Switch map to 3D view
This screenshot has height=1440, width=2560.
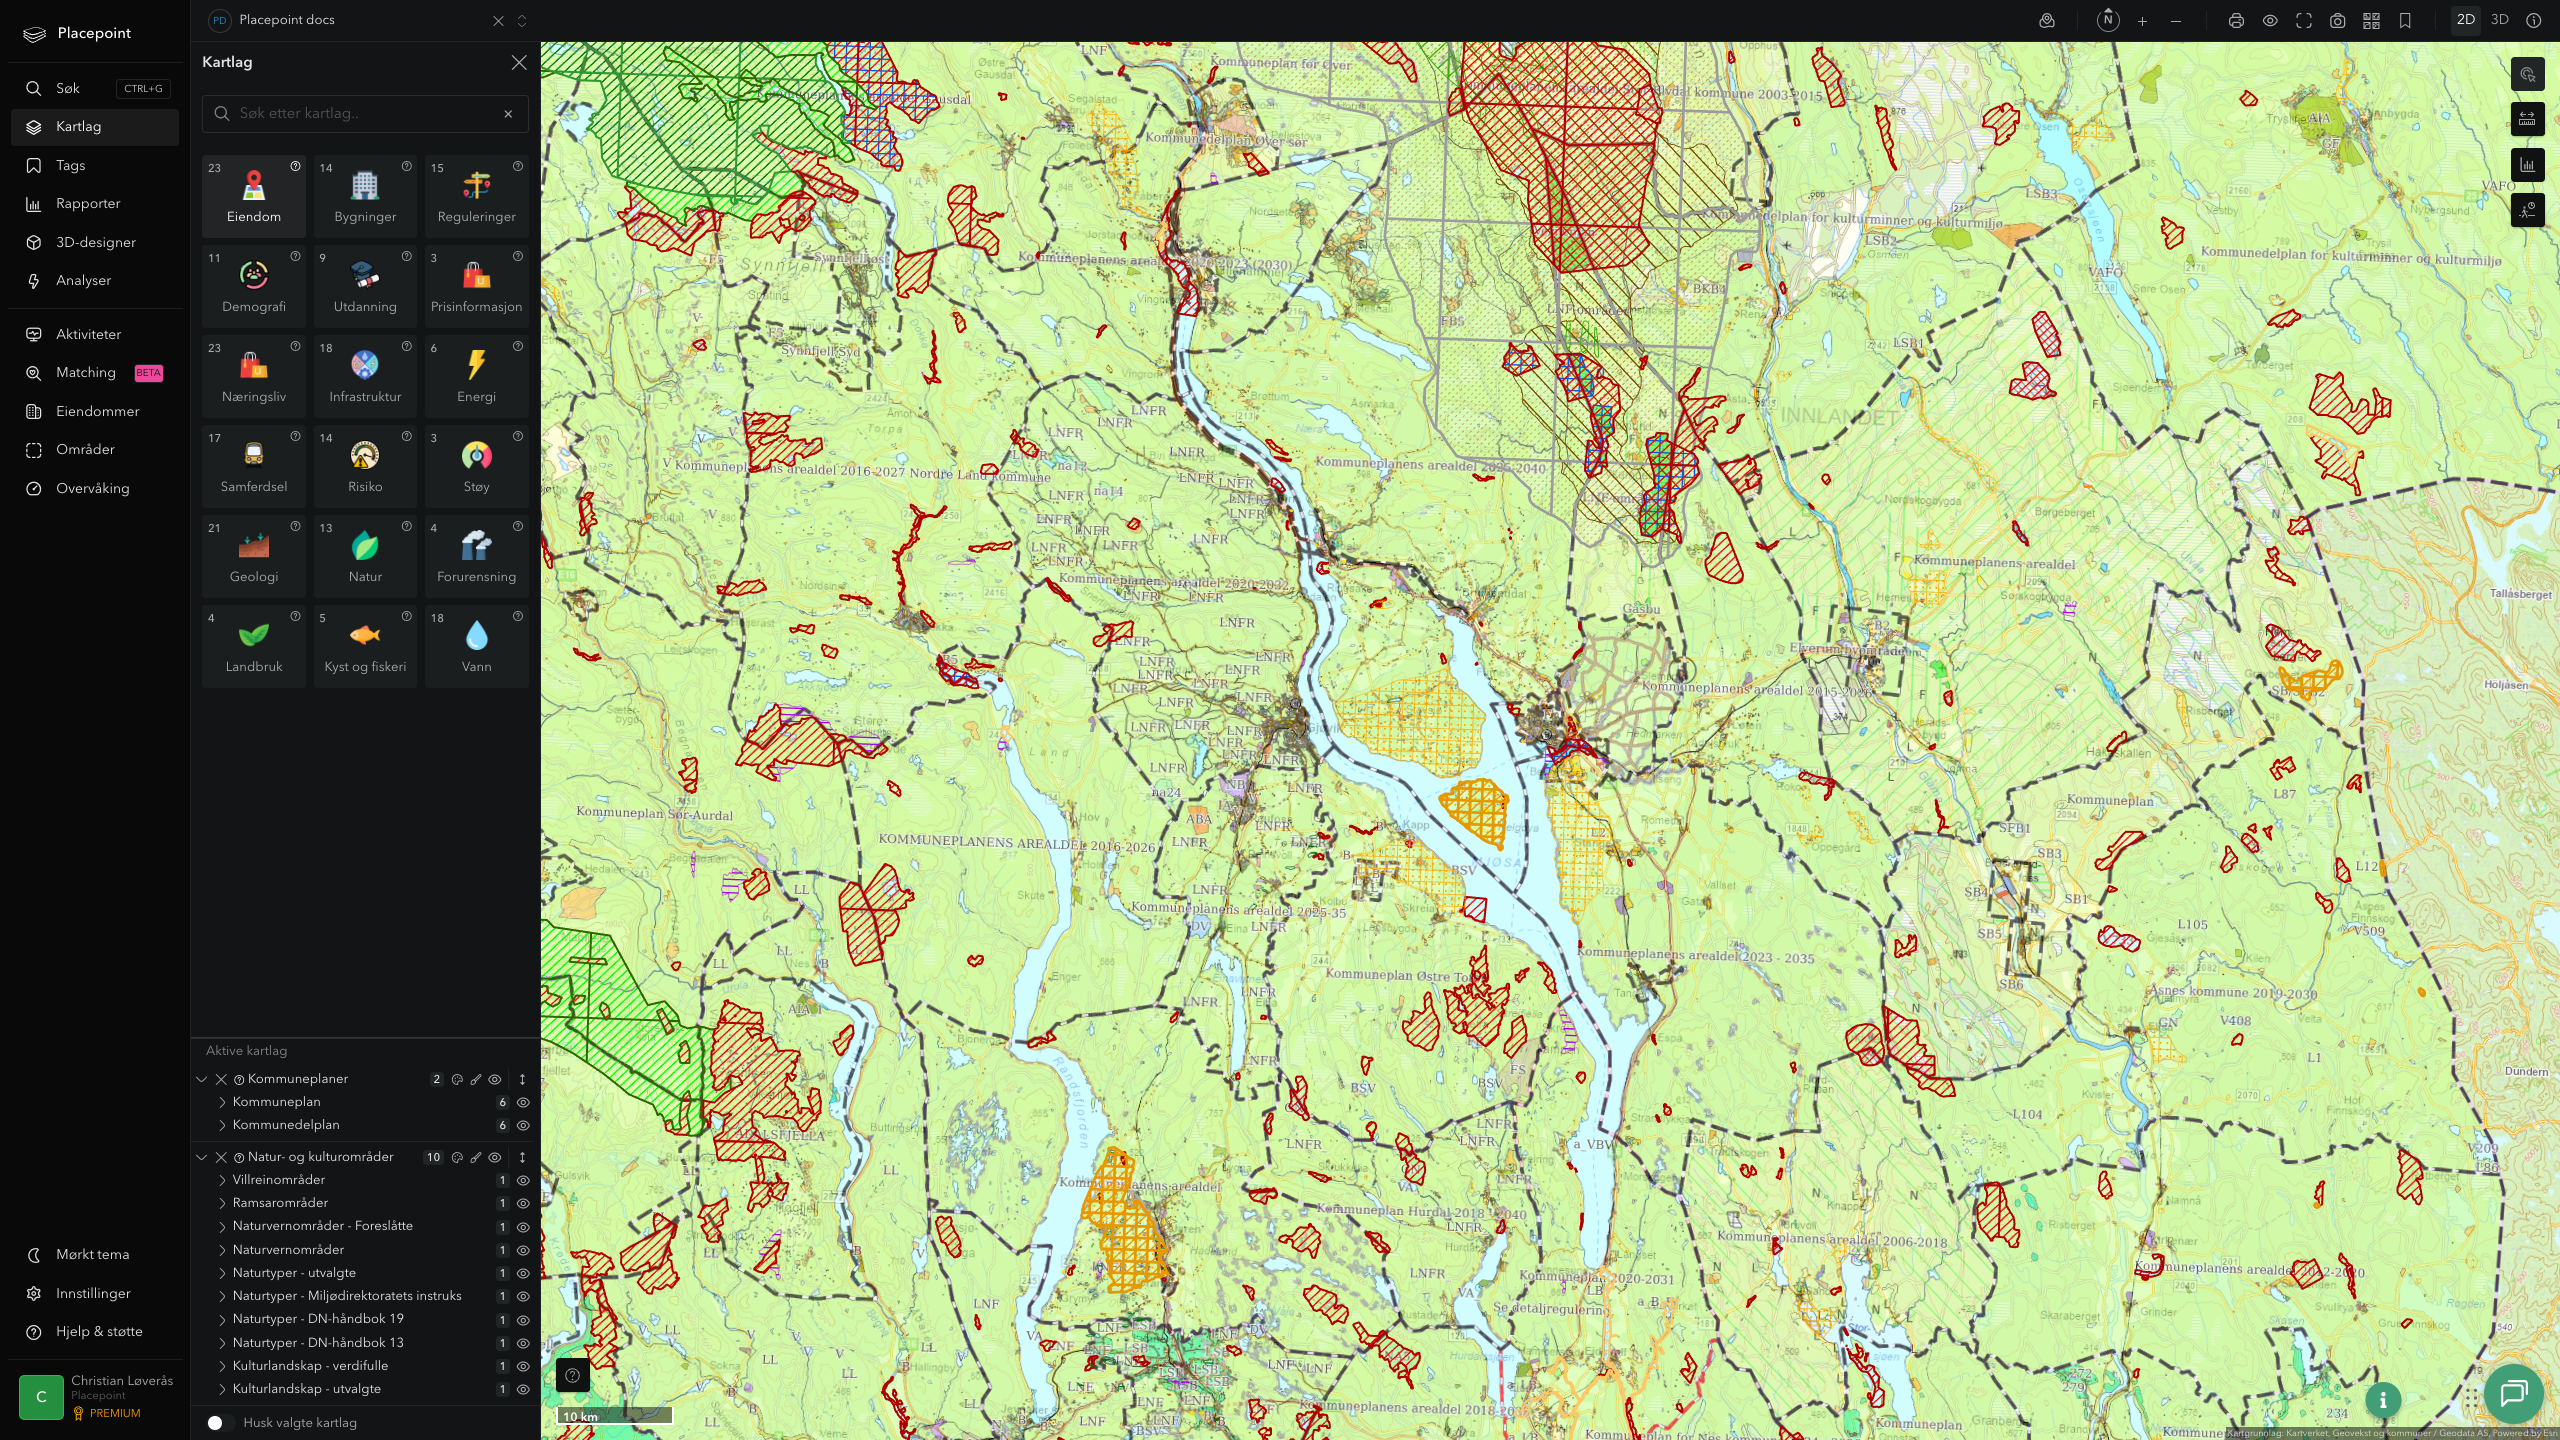click(x=2499, y=20)
